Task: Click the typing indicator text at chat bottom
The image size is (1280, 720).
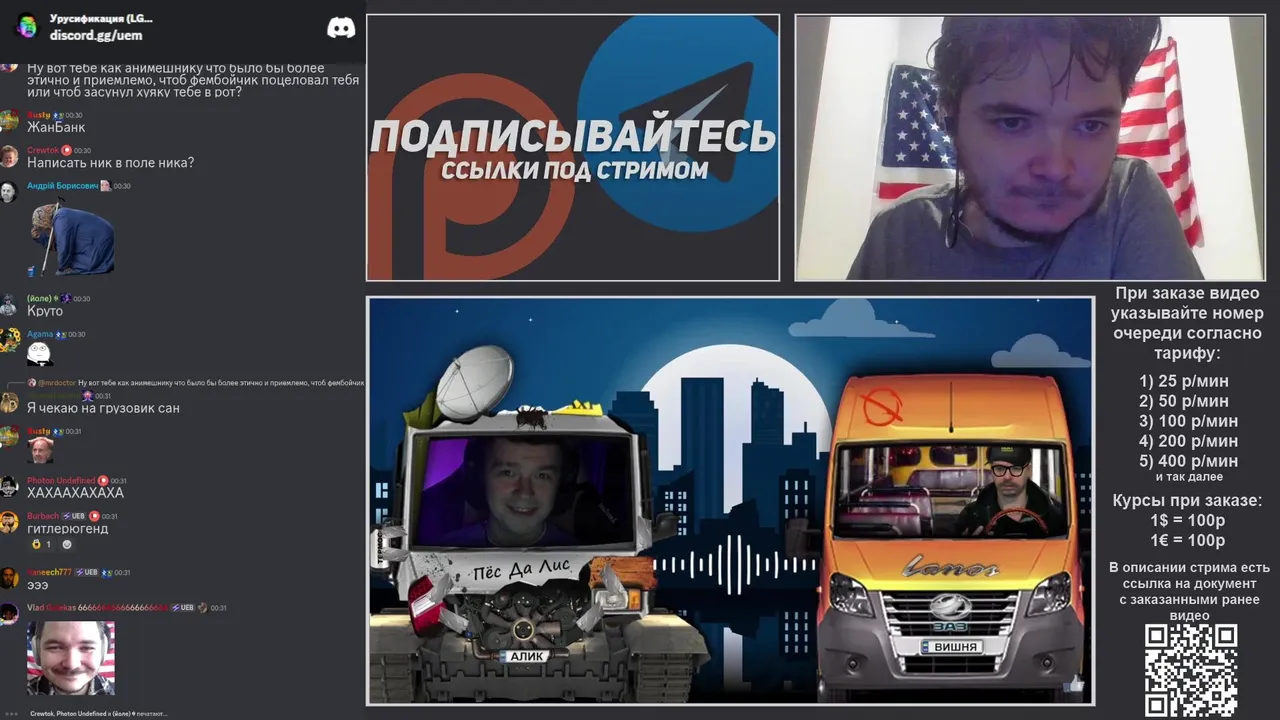Action: [98, 713]
